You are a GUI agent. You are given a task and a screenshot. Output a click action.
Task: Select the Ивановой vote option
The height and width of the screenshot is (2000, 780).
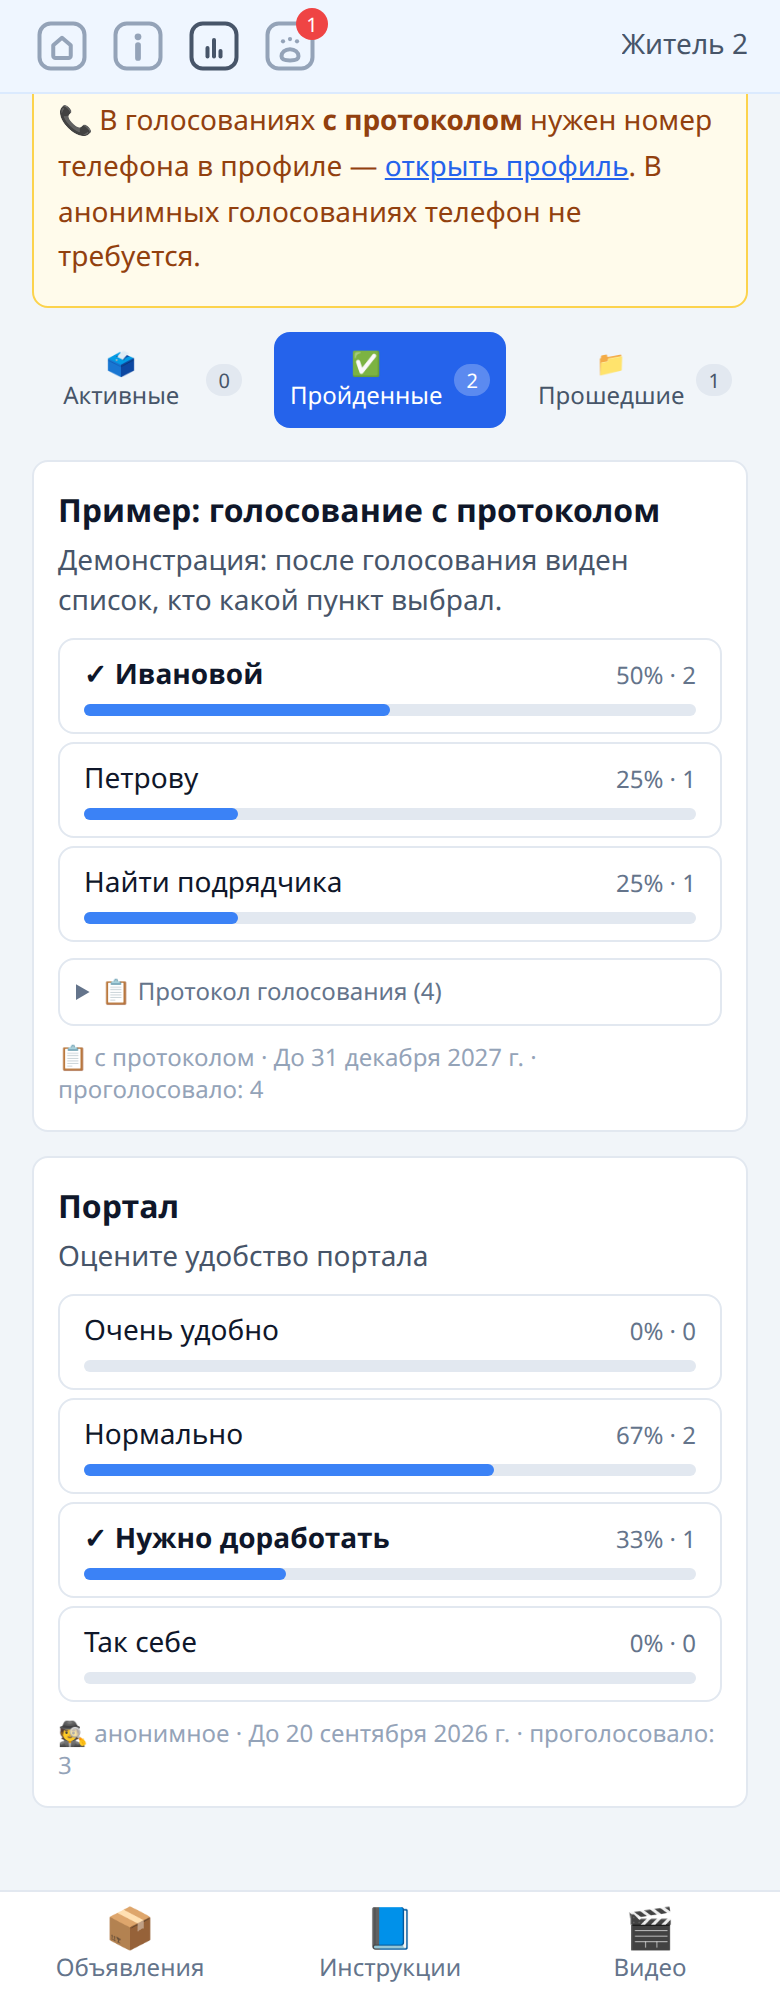pos(390,686)
